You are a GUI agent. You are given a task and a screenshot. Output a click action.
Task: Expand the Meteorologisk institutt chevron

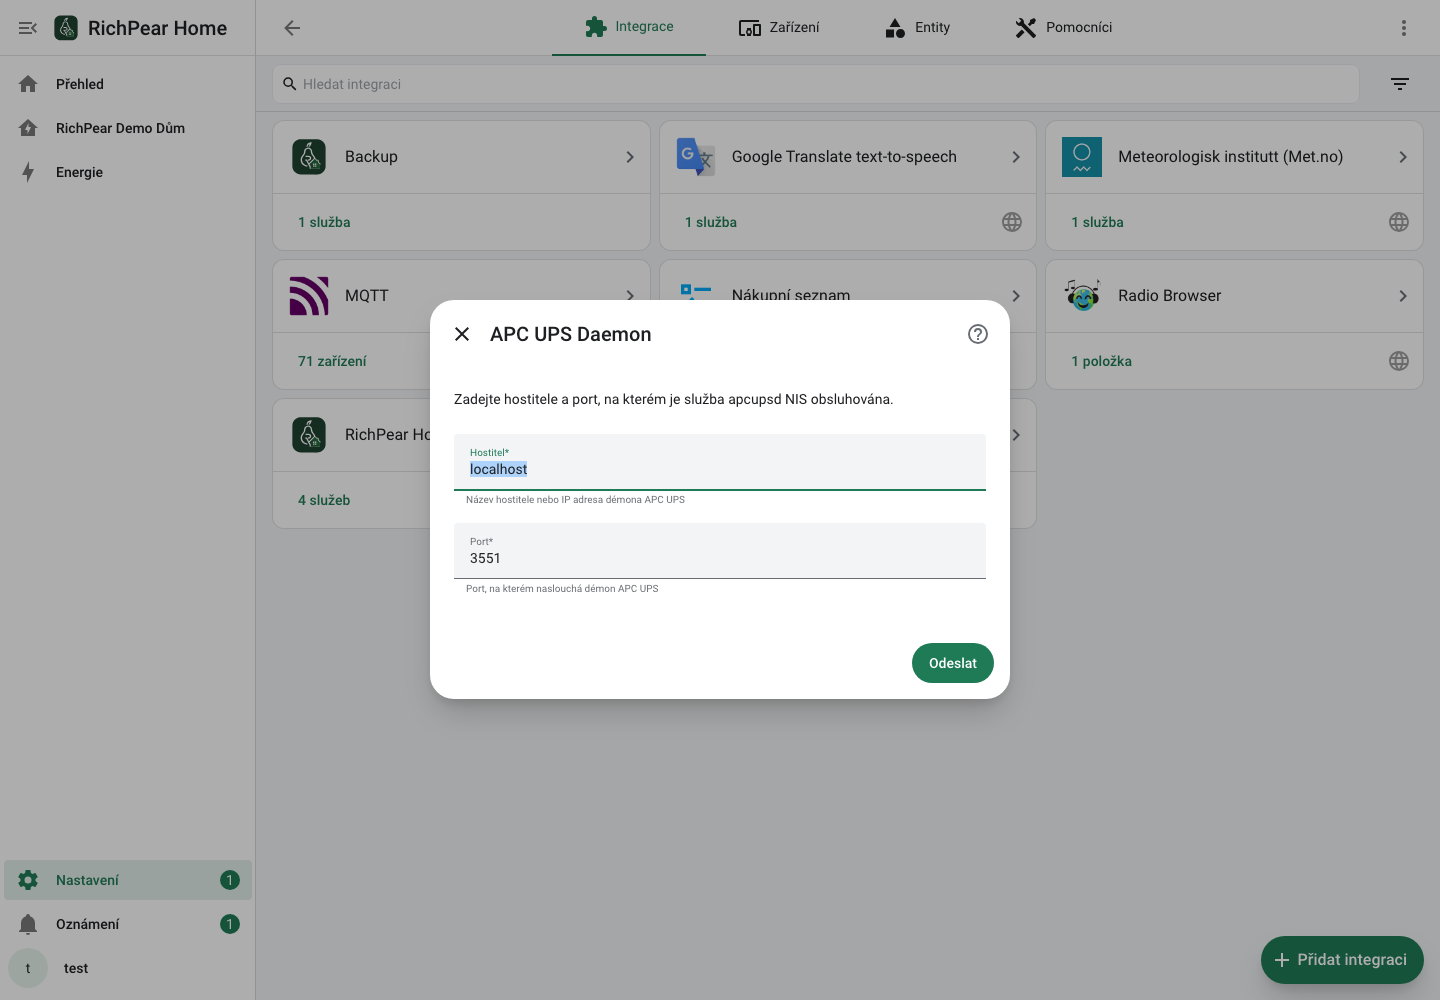pos(1403,157)
